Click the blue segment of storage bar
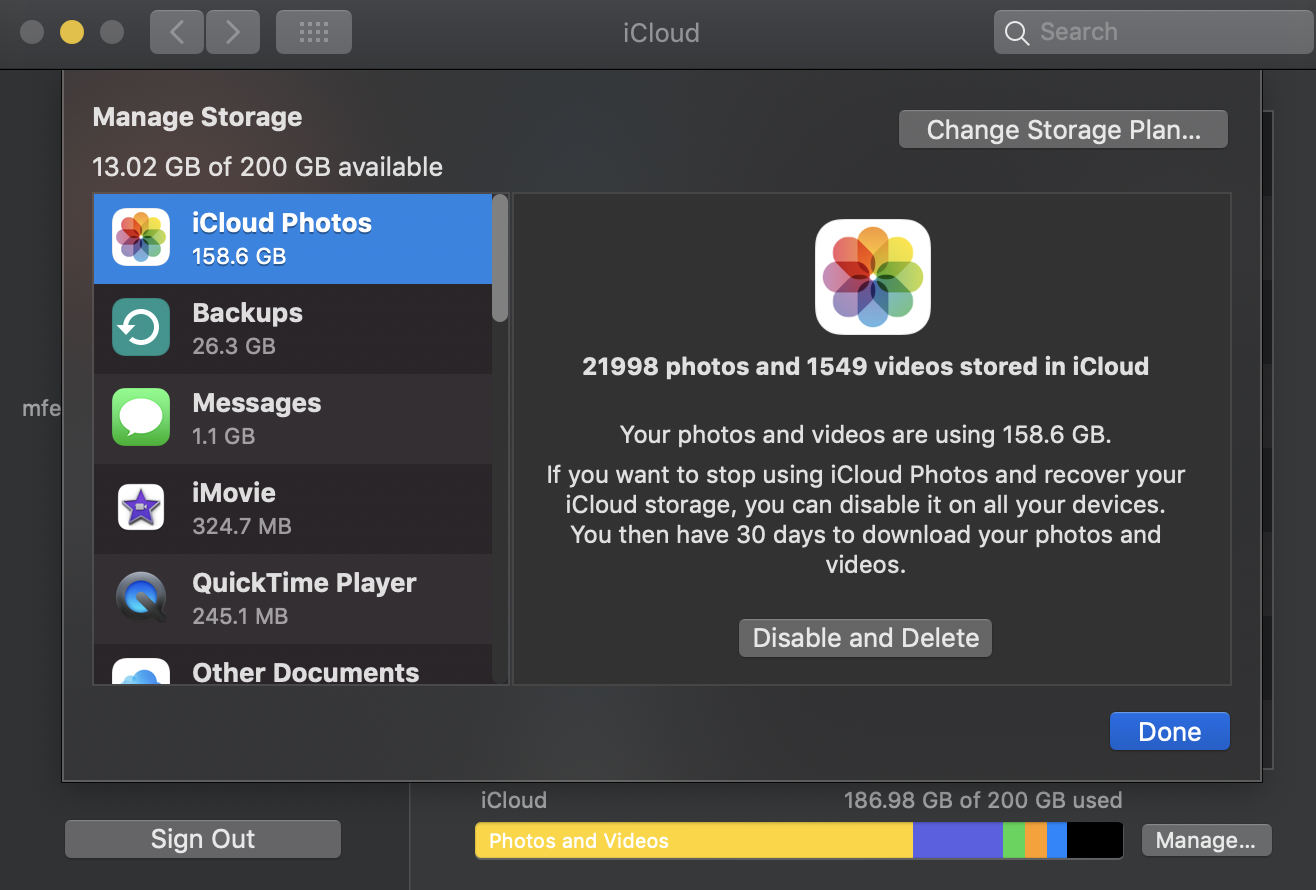The image size is (1316, 890). [1057, 840]
